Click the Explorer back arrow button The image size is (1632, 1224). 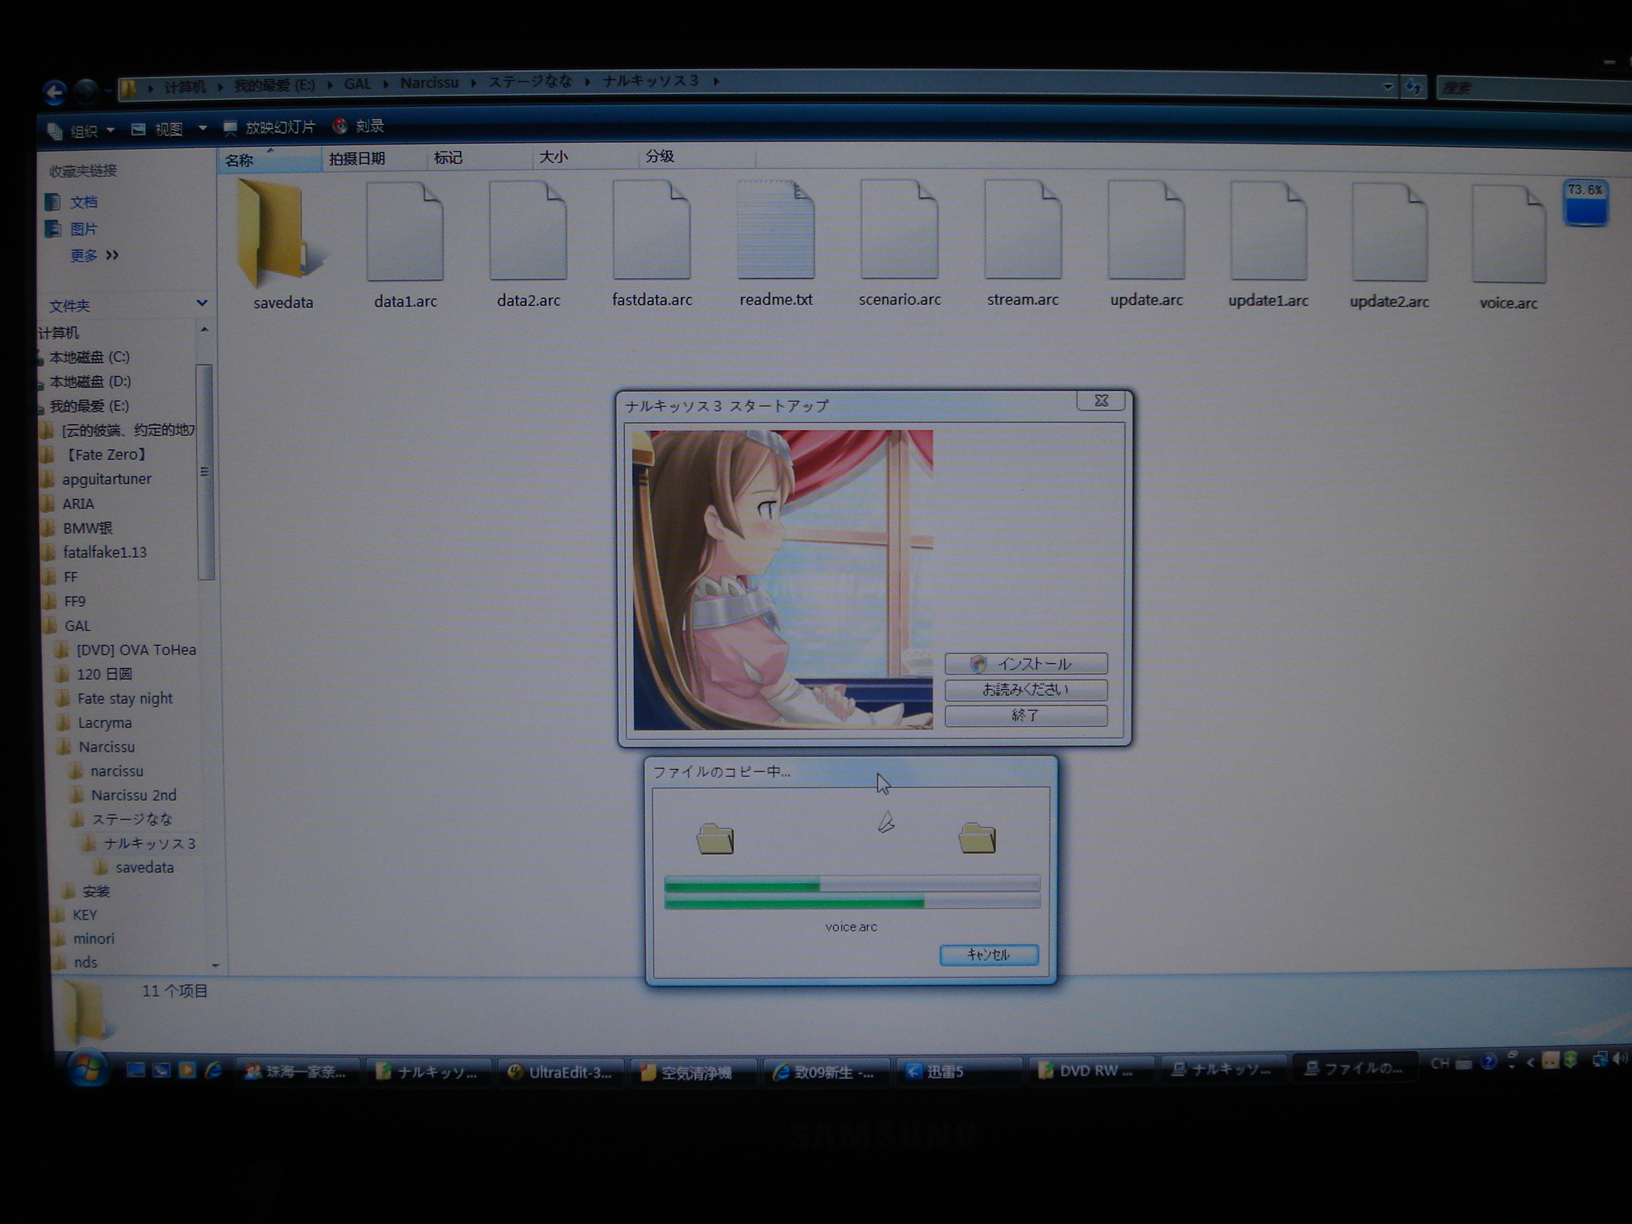(x=55, y=93)
